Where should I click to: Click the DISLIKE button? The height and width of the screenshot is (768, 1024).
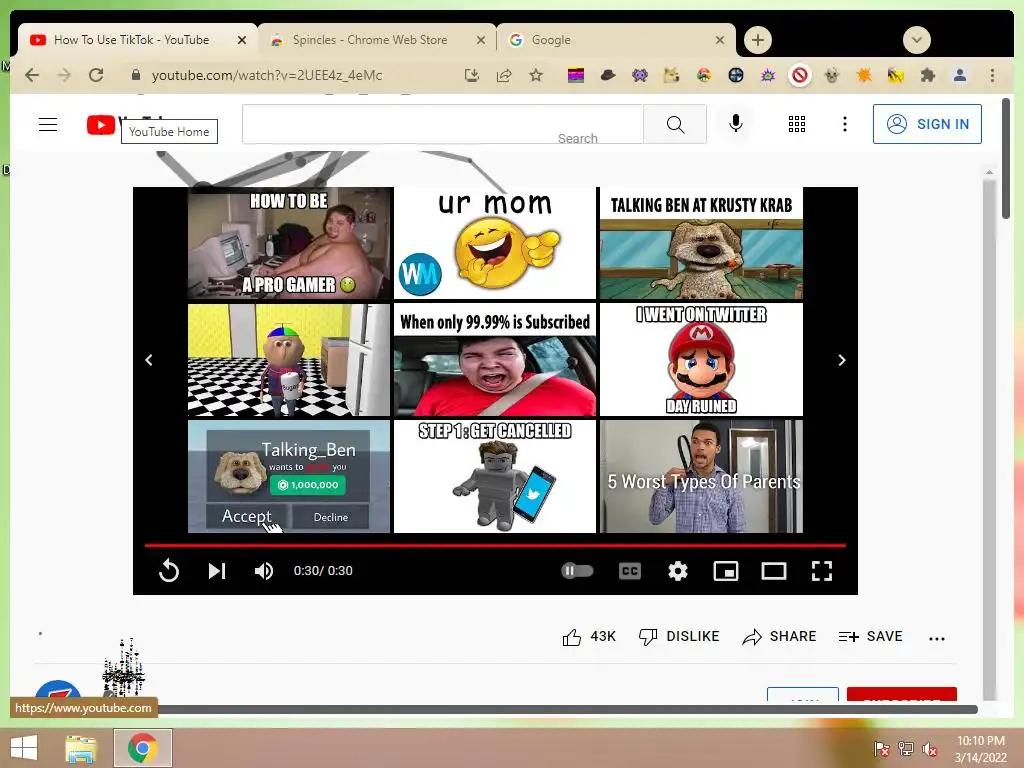(x=679, y=637)
